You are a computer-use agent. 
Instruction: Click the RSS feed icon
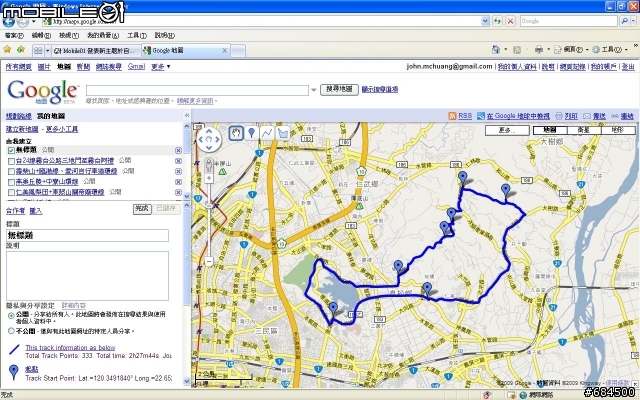pos(452,116)
